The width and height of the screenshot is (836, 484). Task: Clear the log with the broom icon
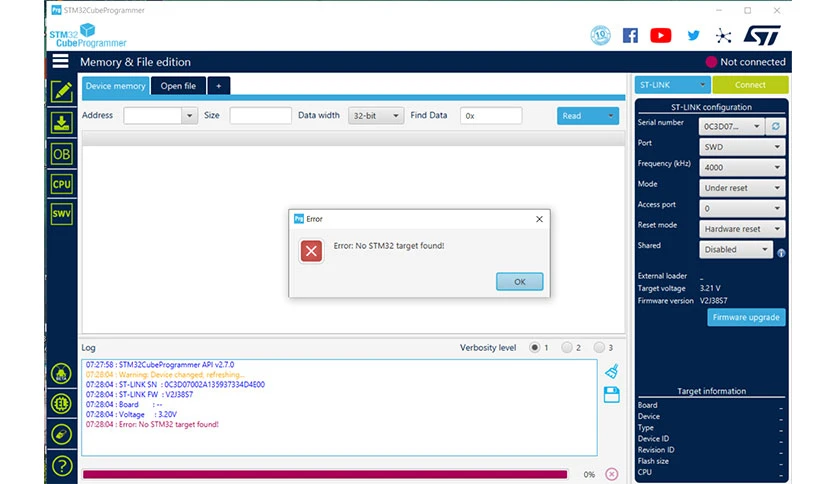coord(612,371)
